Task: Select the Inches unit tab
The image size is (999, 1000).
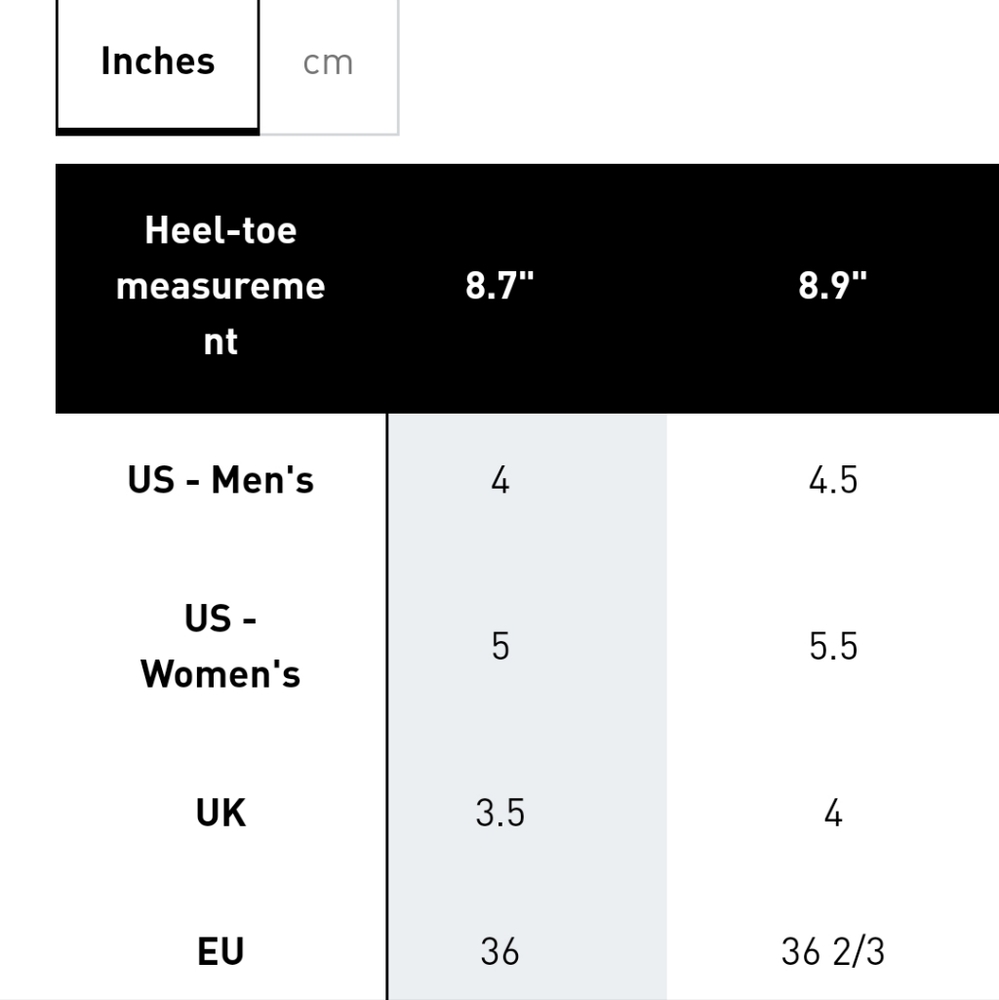Action: coord(158,62)
